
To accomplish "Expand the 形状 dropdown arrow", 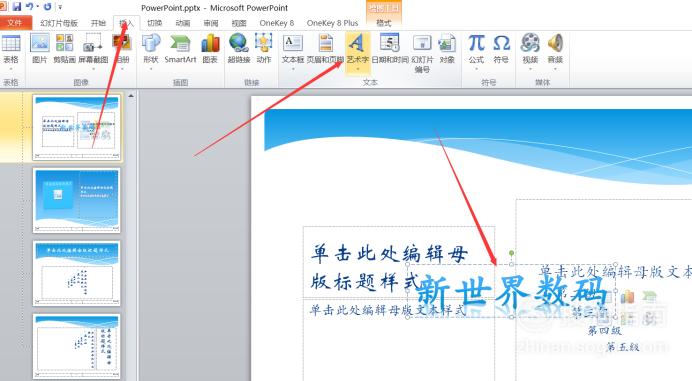I will click(x=151, y=69).
